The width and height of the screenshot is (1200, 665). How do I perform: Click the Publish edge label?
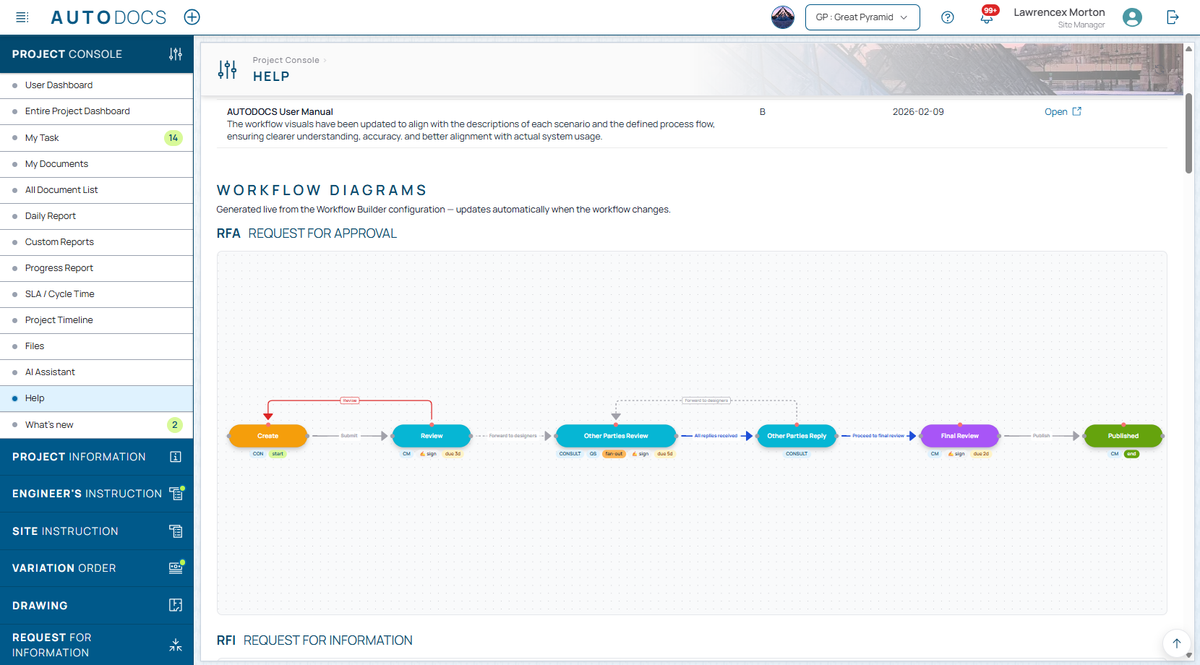[x=1042, y=436]
